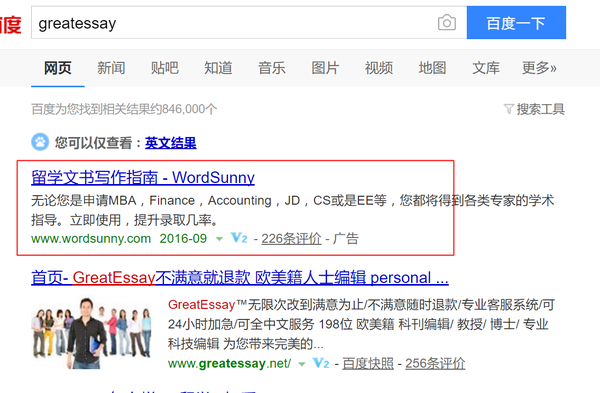Click the 广告 label on WordSunny result
The image size is (600, 393).
[346, 238]
